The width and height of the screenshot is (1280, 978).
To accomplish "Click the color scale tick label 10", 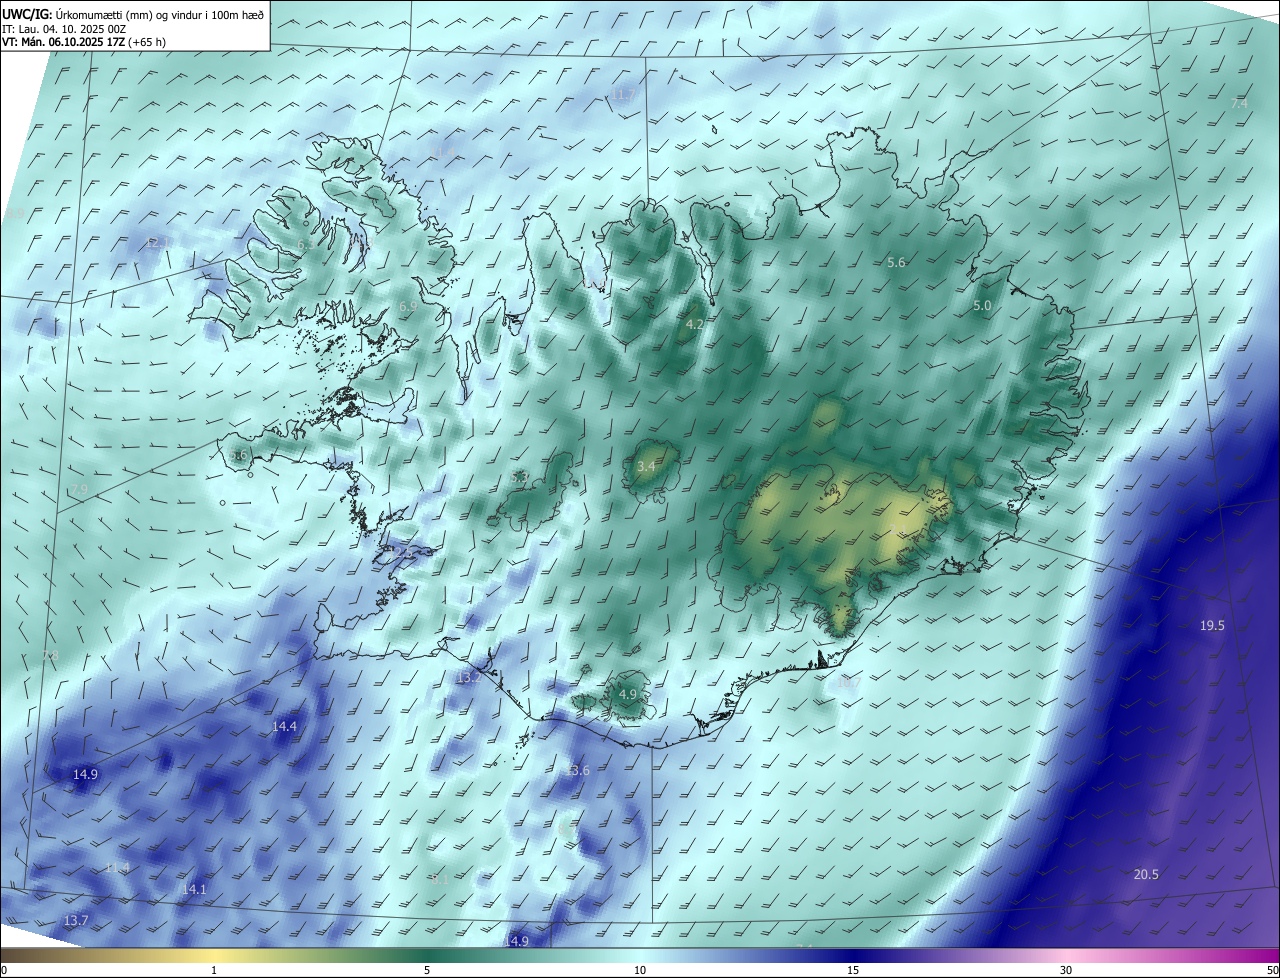I will coord(640,970).
